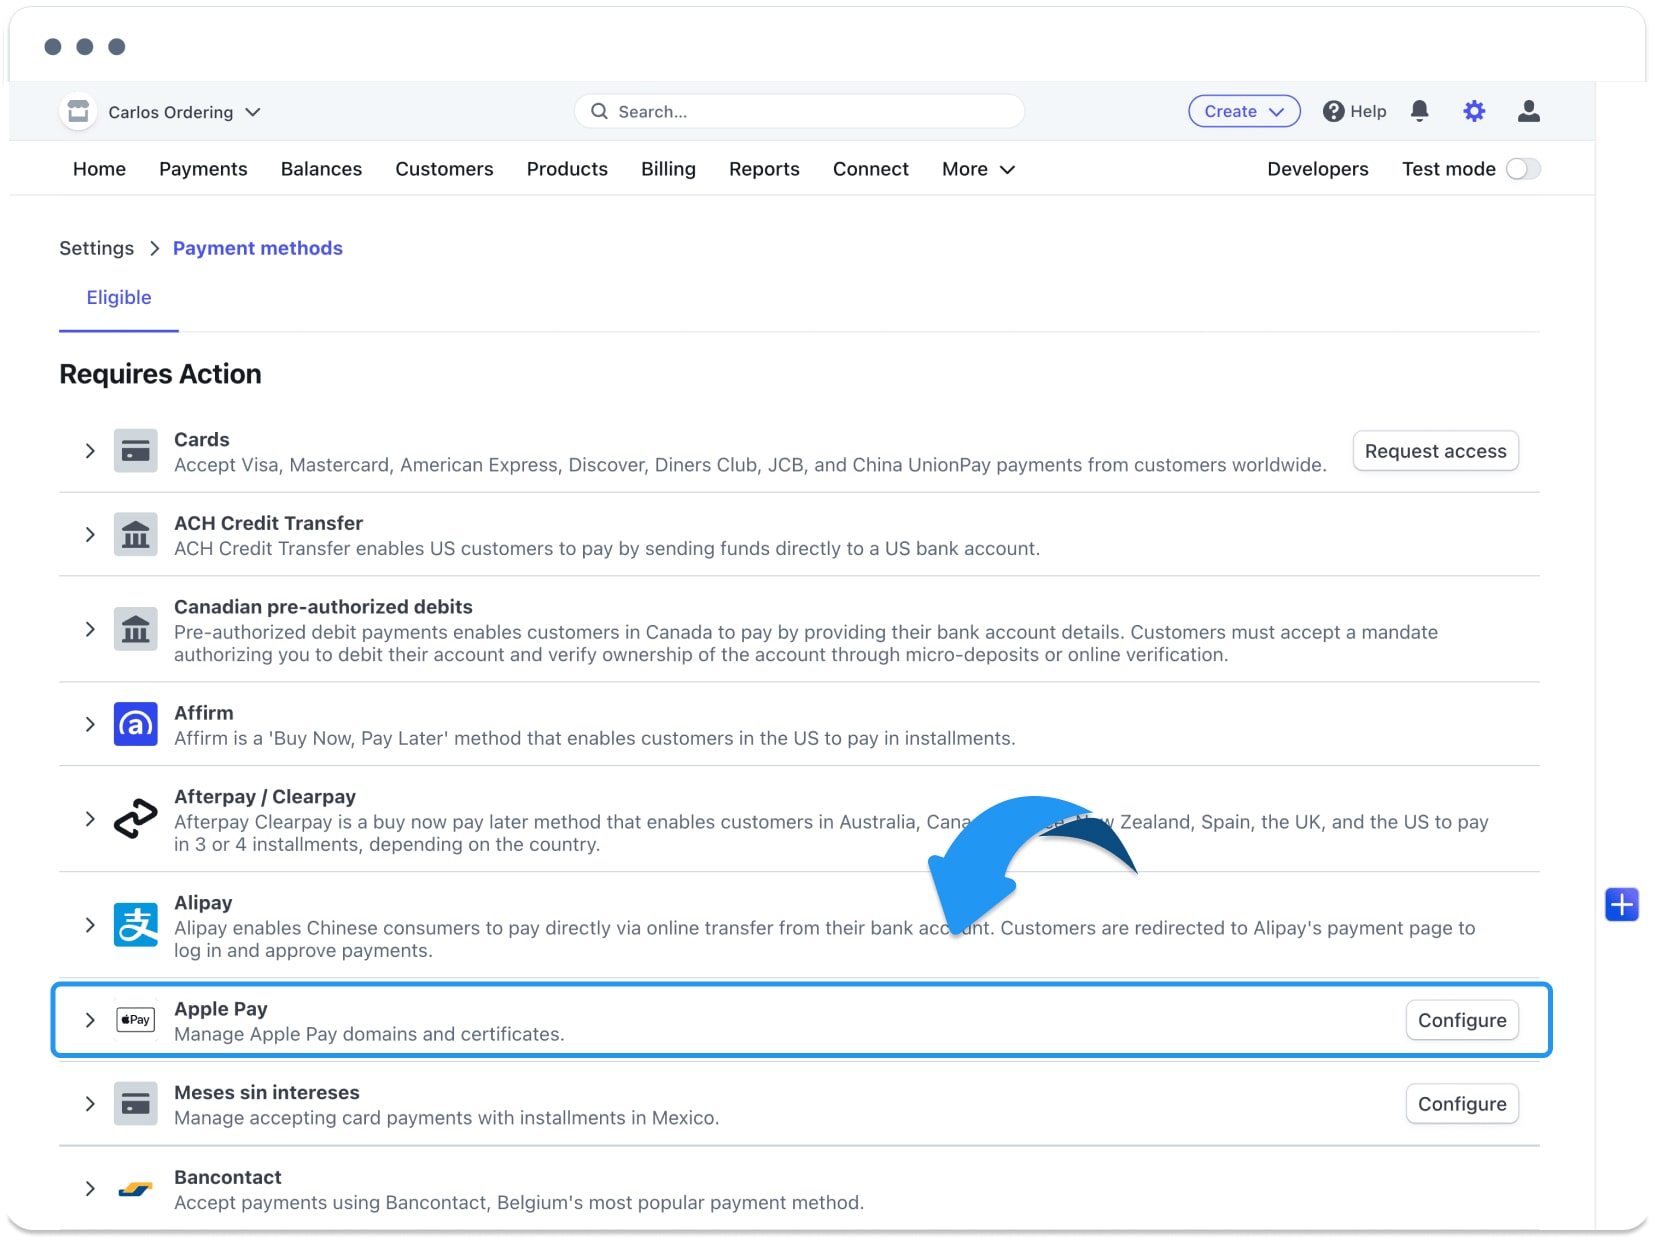Open the notifications bell
1656x1238 pixels.
pyautogui.click(x=1419, y=111)
